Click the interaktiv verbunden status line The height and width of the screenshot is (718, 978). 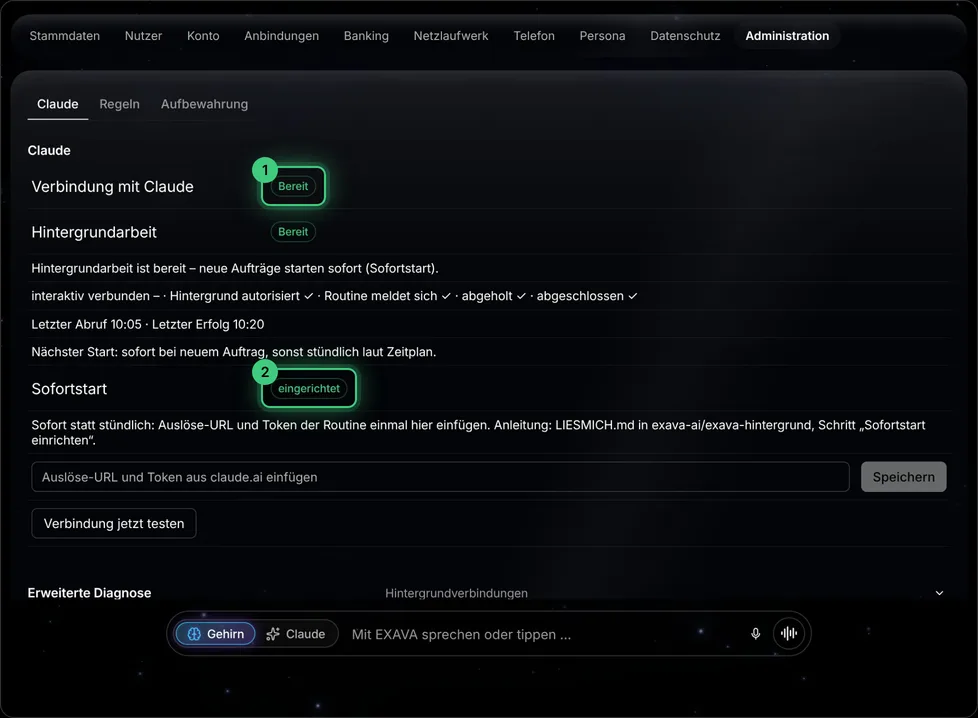tap(334, 296)
